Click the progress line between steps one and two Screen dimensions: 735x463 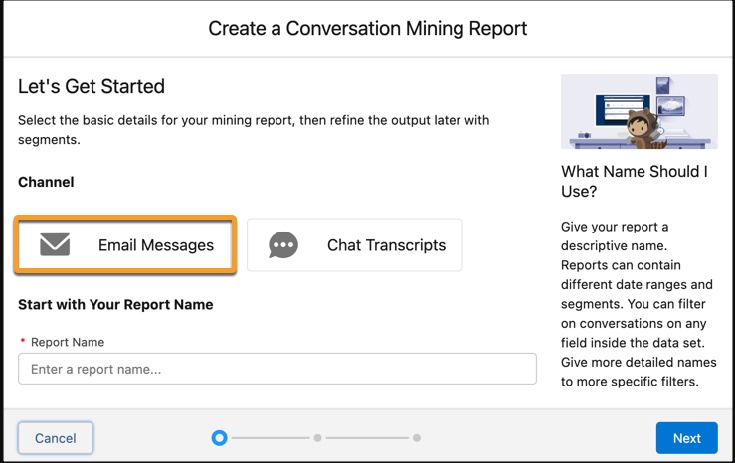(x=270, y=438)
